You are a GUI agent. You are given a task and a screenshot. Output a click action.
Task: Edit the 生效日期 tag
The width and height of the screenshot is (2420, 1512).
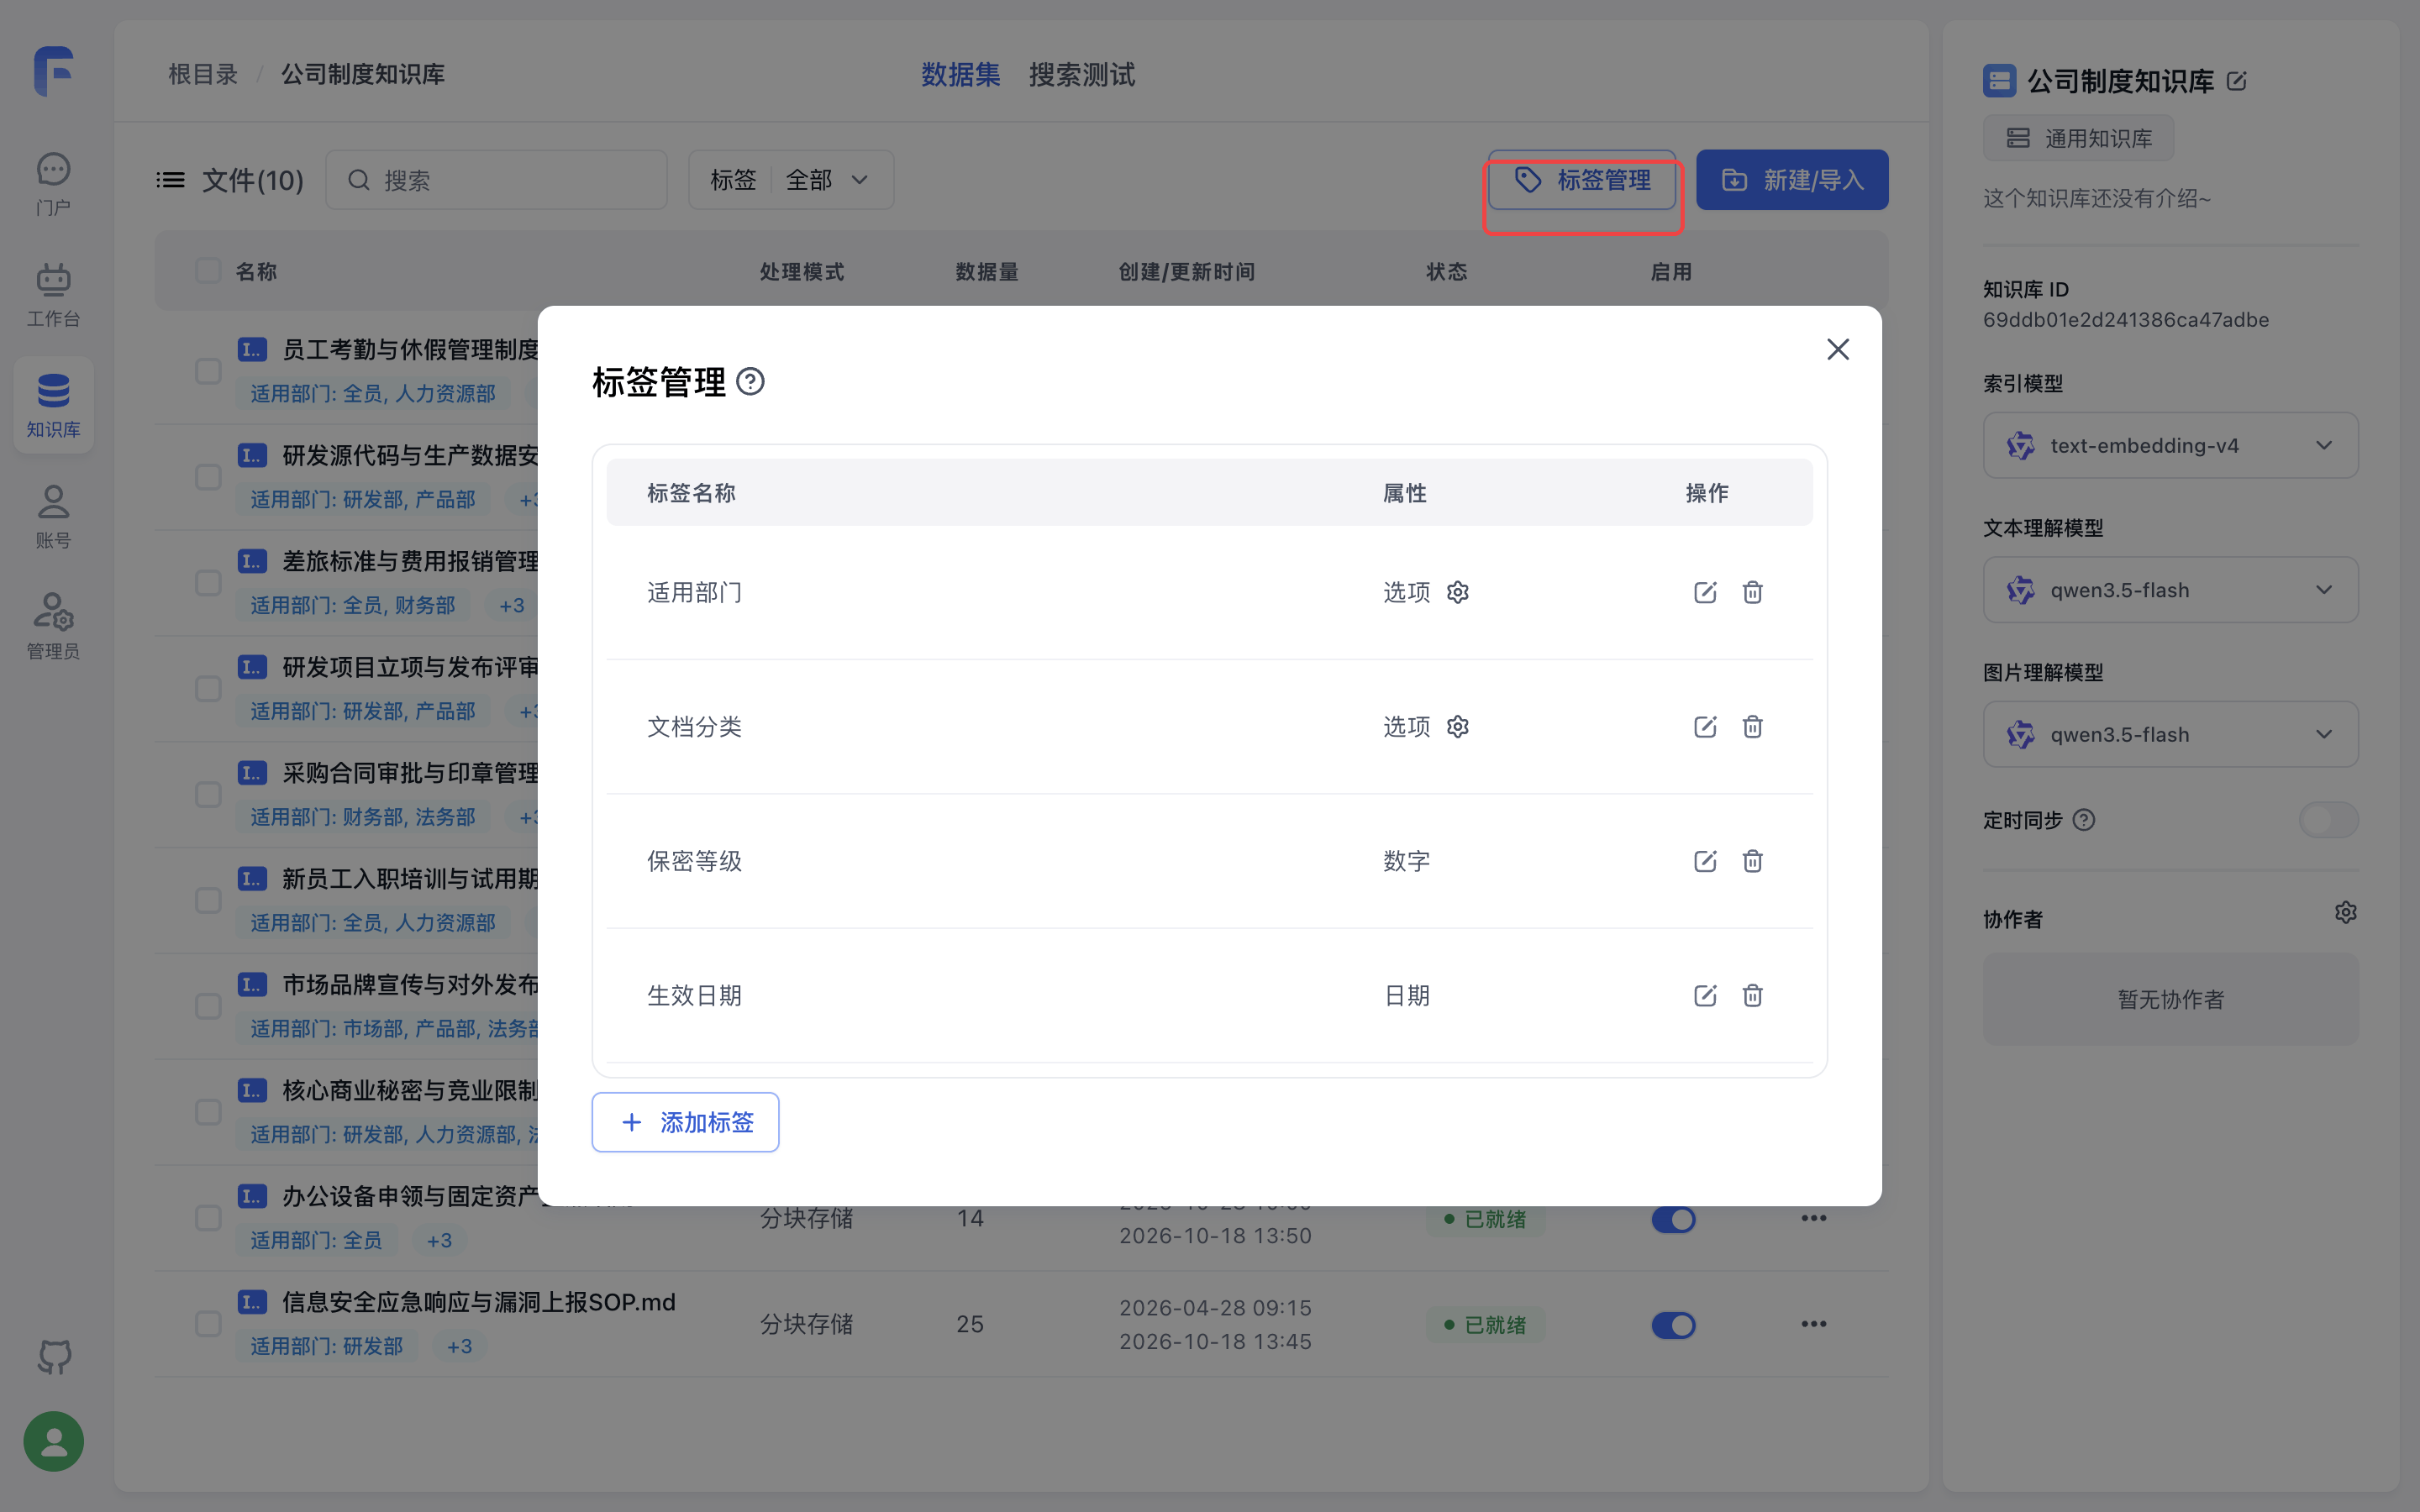click(1705, 996)
